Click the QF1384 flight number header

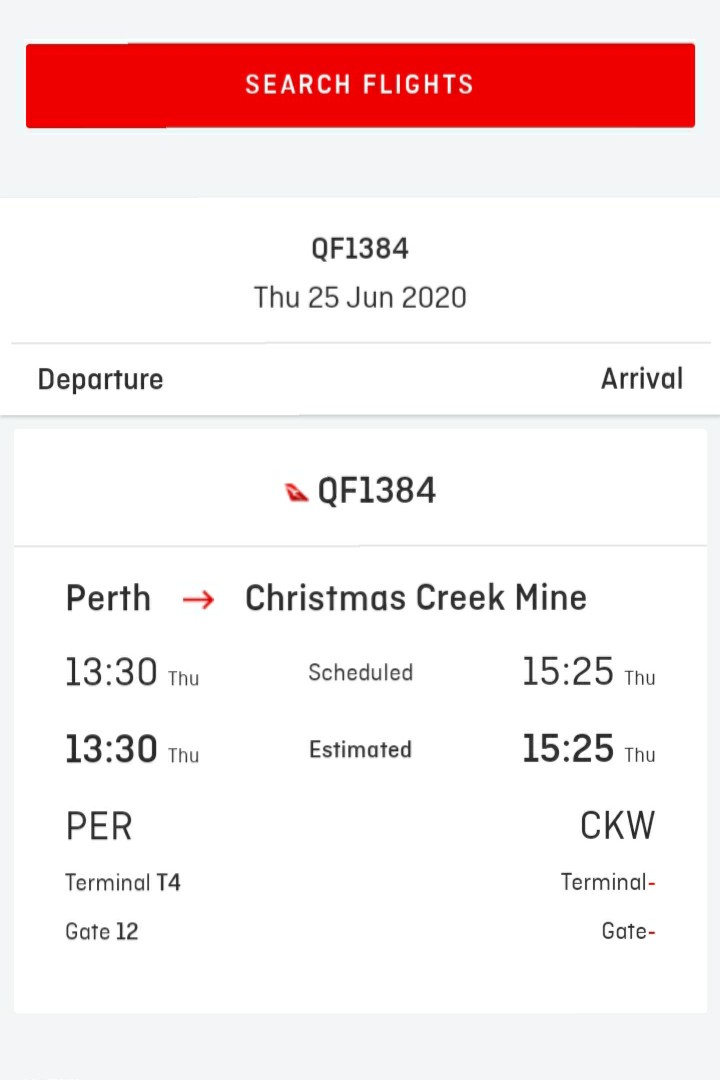coord(360,249)
